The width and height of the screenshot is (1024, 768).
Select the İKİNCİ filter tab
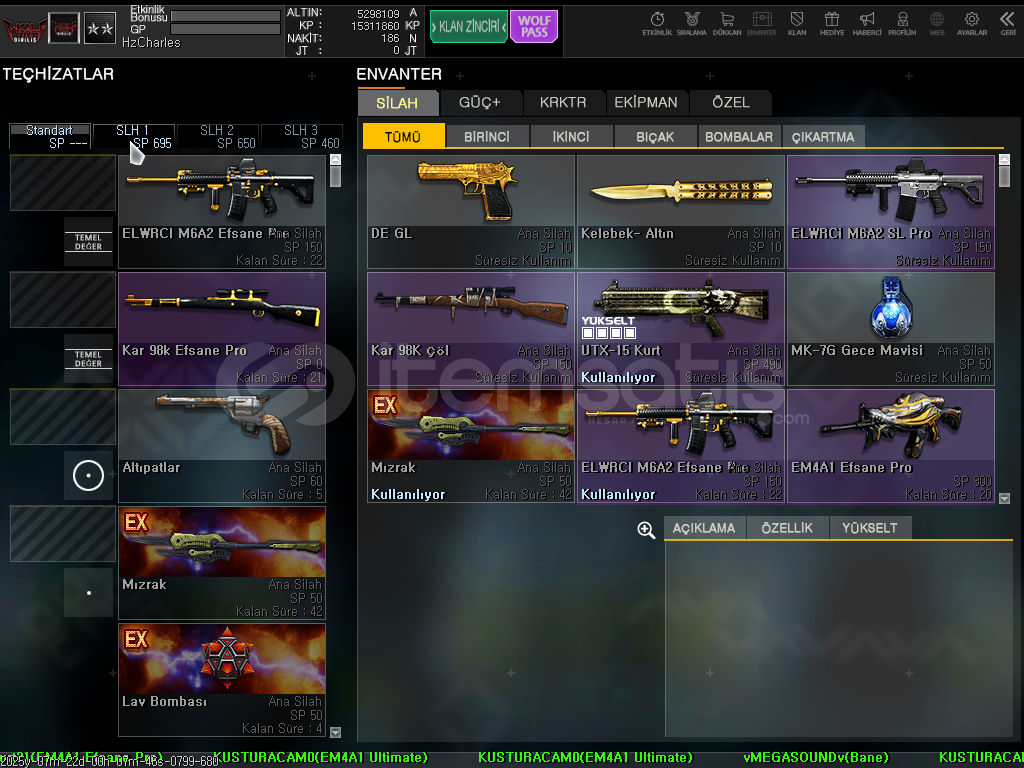click(x=571, y=136)
